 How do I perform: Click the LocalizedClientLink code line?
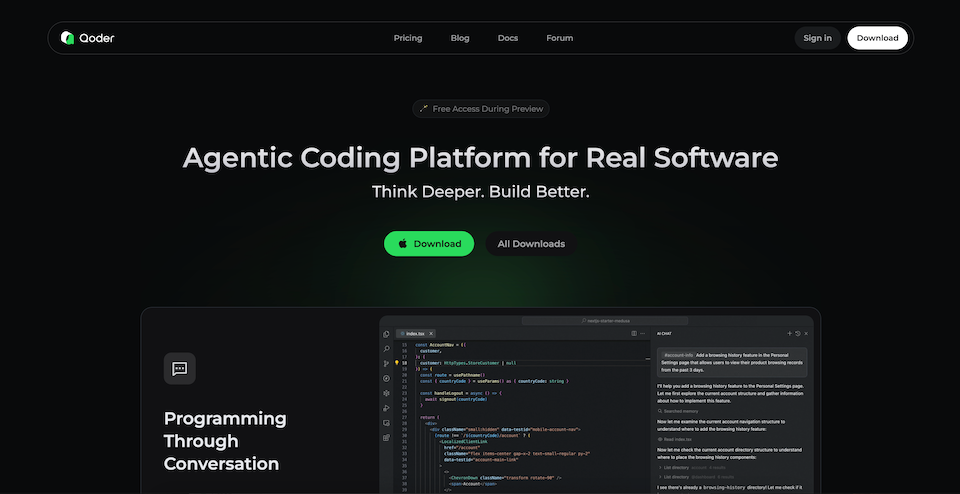[463, 441]
